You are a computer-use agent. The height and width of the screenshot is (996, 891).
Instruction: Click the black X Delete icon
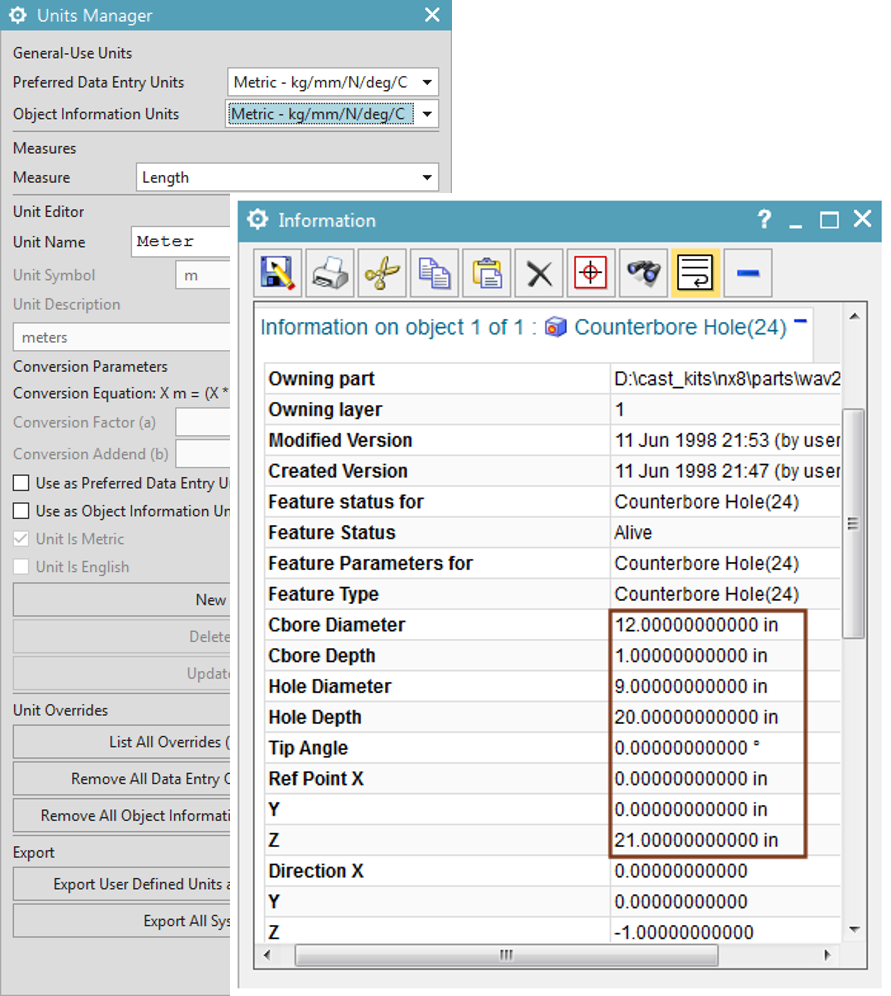pyautogui.click(x=539, y=274)
